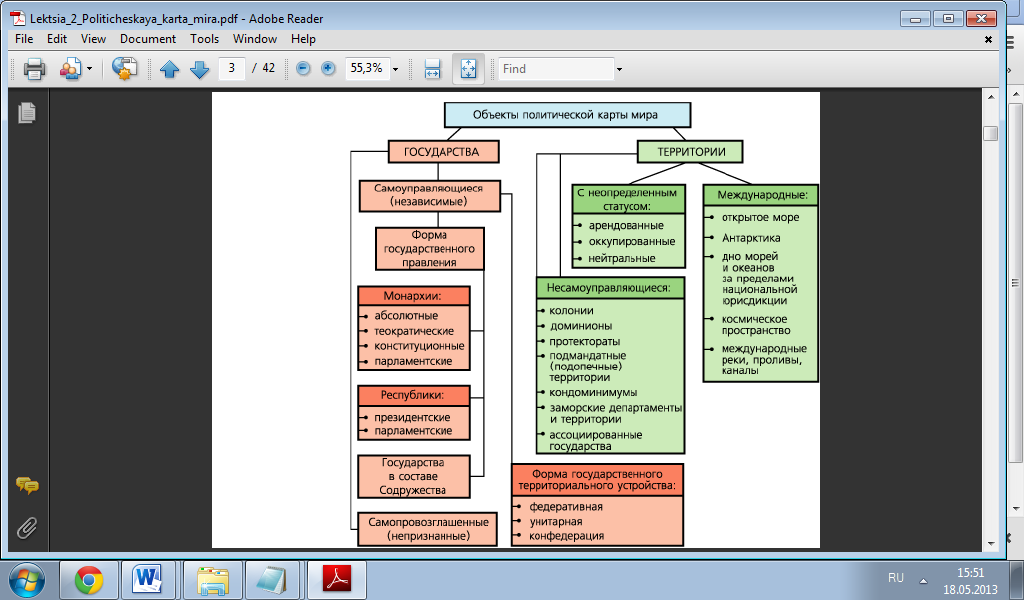Image resolution: width=1024 pixels, height=600 pixels.
Task: Click the vertical scrollbar up arrow
Action: 991,97
